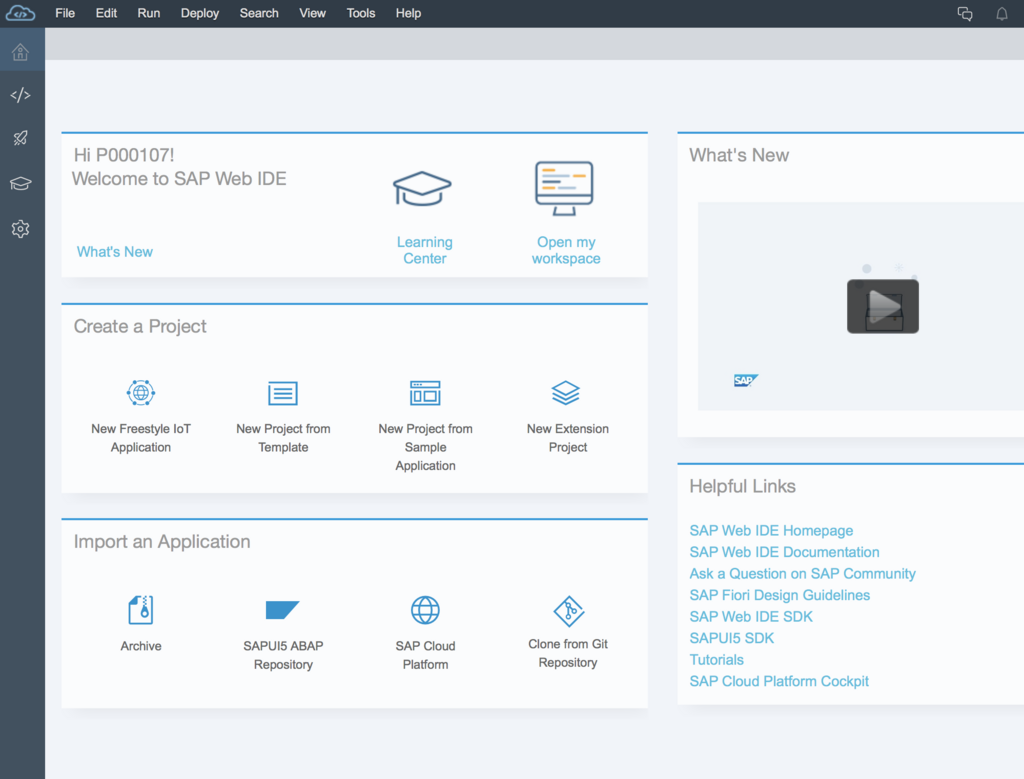1024x779 pixels.
Task: Select New Extension Project label
Action: [568, 438]
